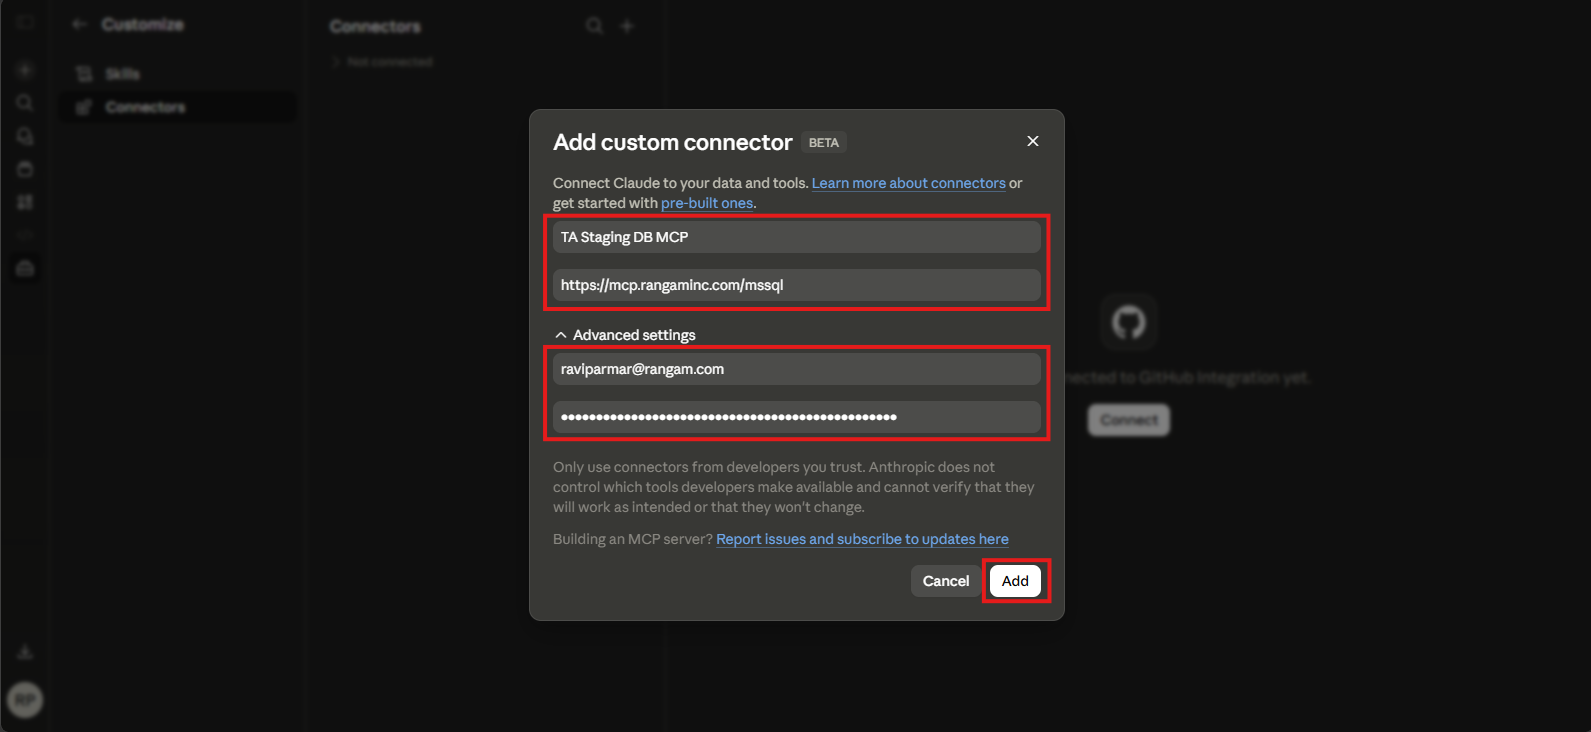Click the download icon near sidebar bottom
Image resolution: width=1591 pixels, height=732 pixels.
25,652
